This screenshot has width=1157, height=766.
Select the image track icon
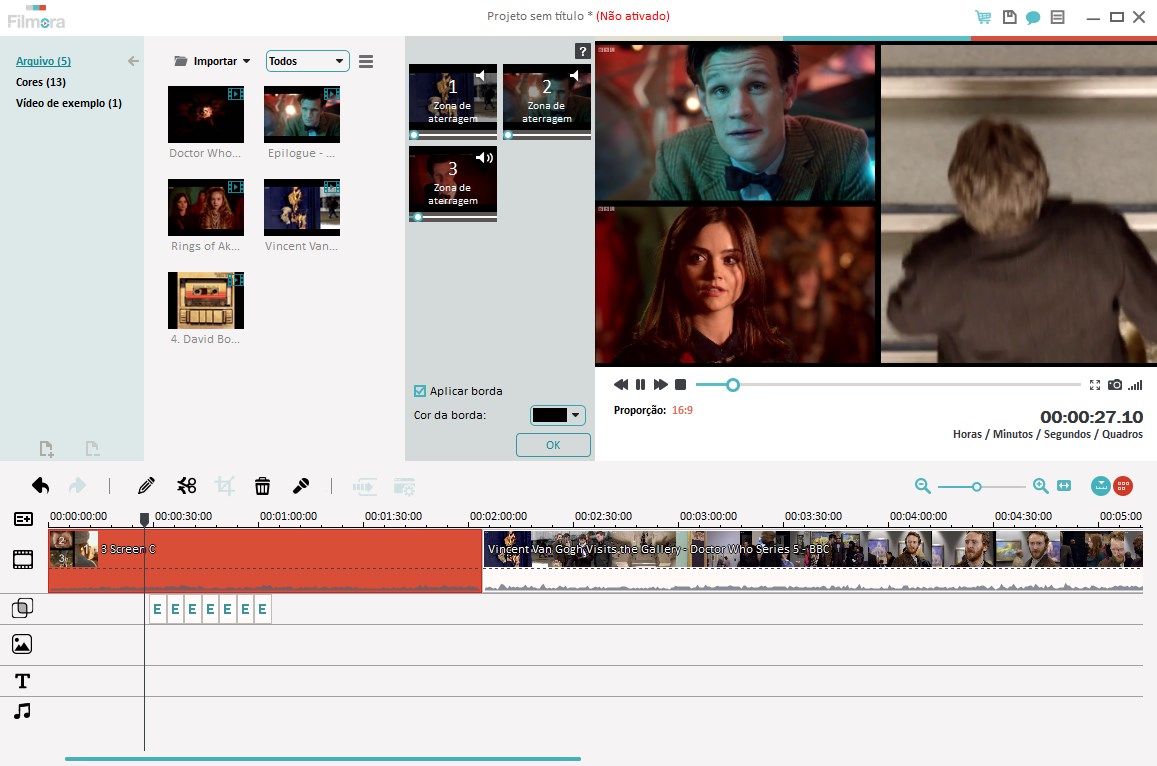(22, 644)
